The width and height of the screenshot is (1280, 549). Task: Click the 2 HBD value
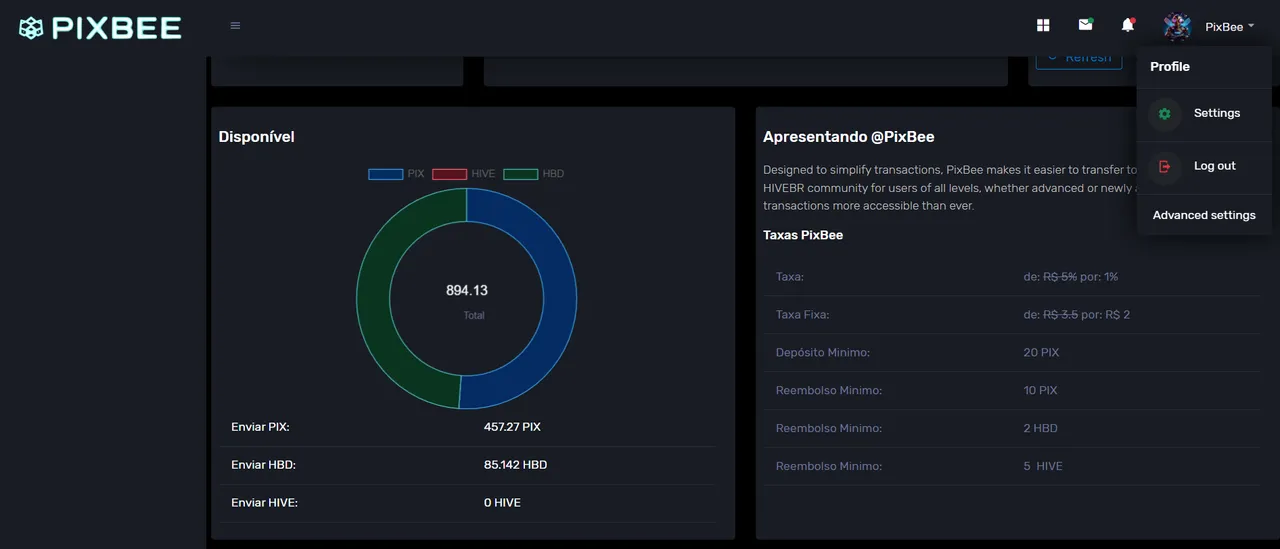tap(1040, 429)
